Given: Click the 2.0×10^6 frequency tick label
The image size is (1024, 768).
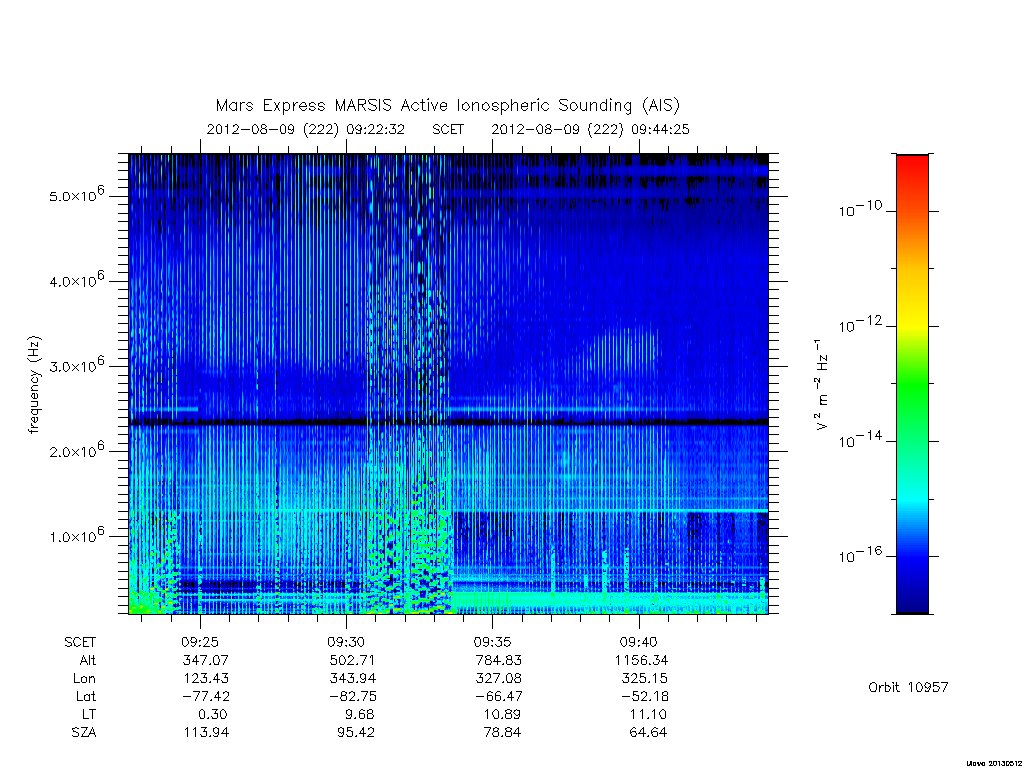Looking at the screenshot, I should point(77,450).
